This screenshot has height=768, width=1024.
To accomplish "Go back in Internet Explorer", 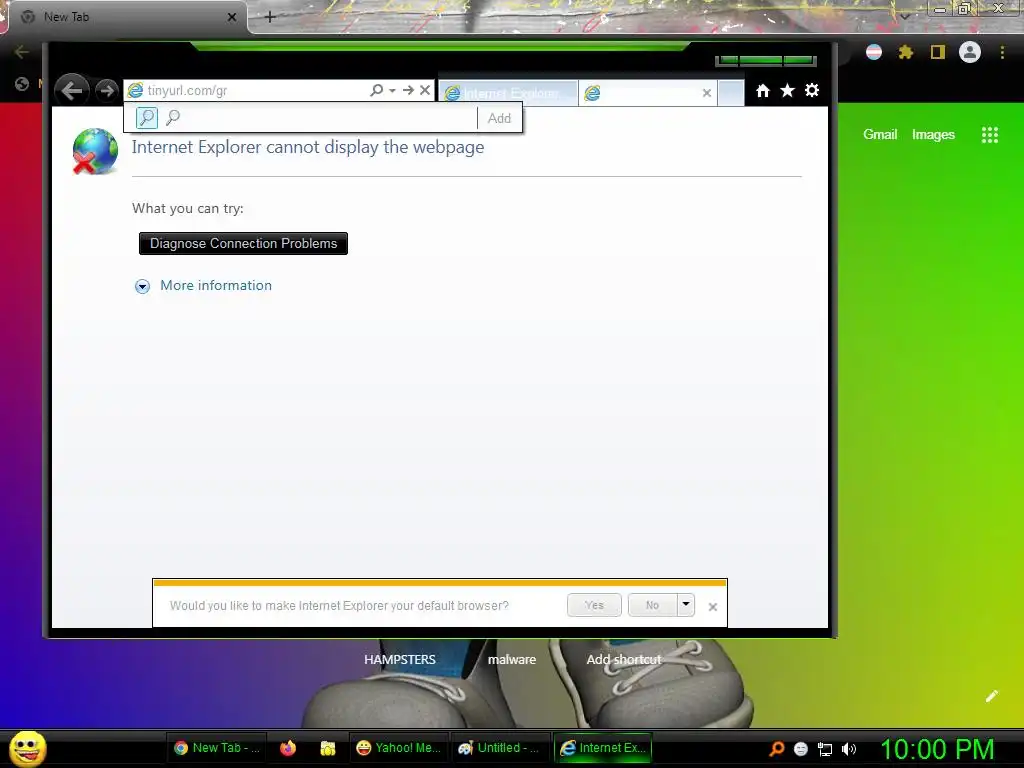I will (x=72, y=90).
